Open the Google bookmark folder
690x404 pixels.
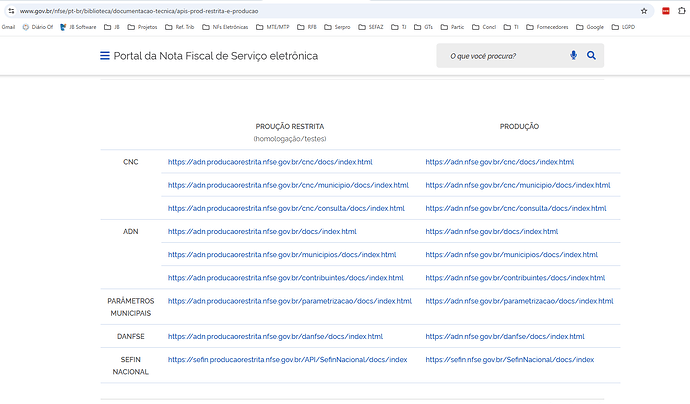click(x=592, y=26)
